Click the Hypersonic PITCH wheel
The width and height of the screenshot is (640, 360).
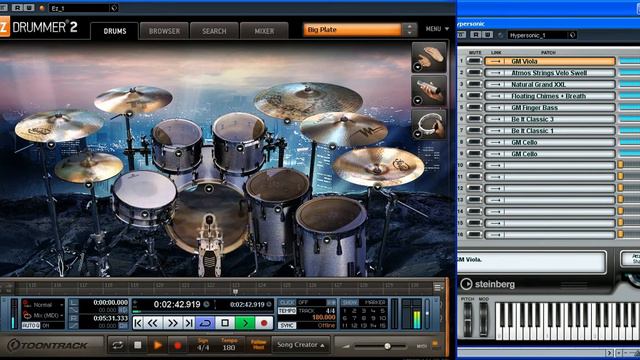click(x=467, y=319)
